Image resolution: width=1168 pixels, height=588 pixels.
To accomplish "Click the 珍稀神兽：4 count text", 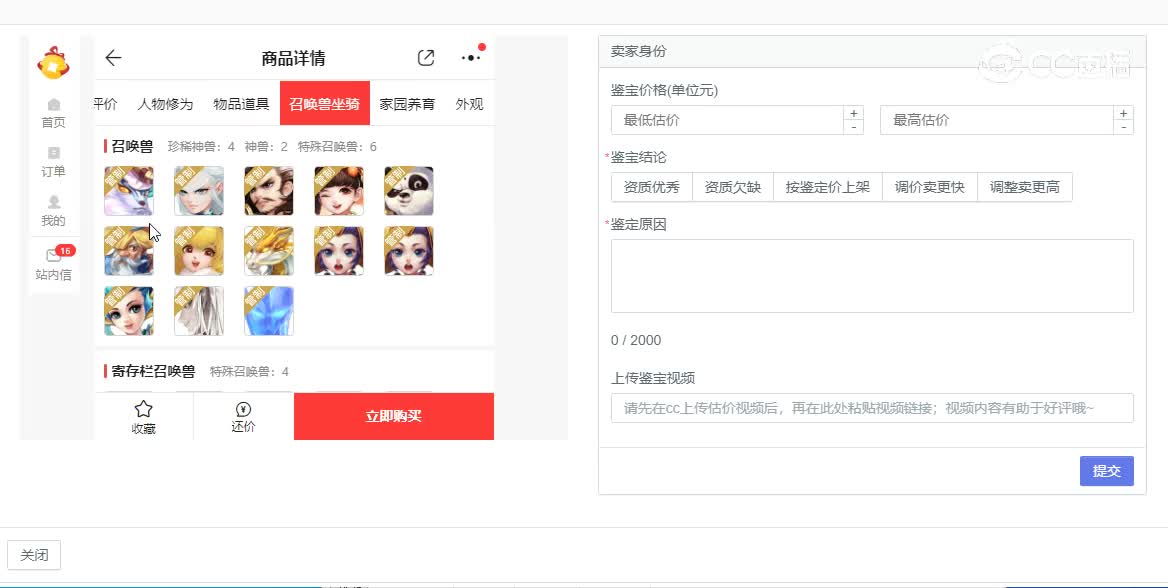I will coord(201,147).
